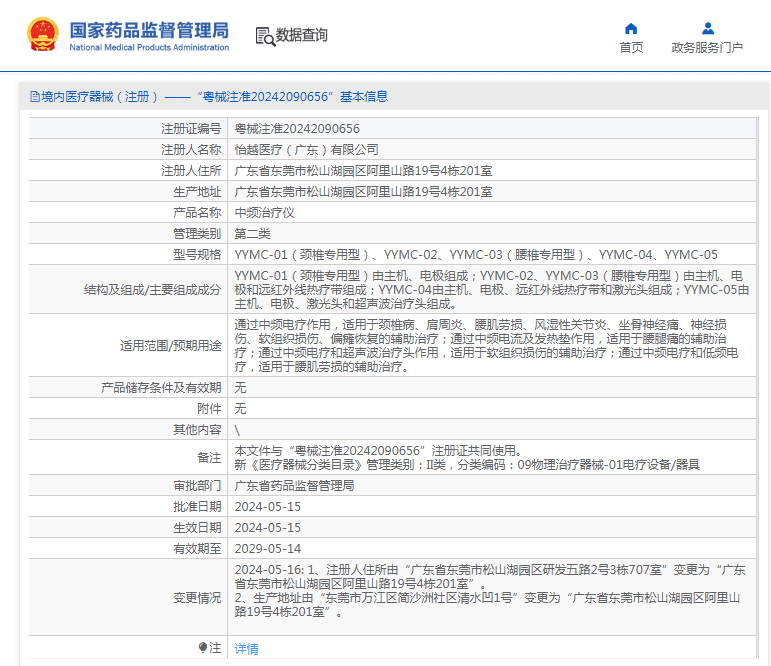
Task: Click the 其他内容 label
Action: click(x=197, y=430)
